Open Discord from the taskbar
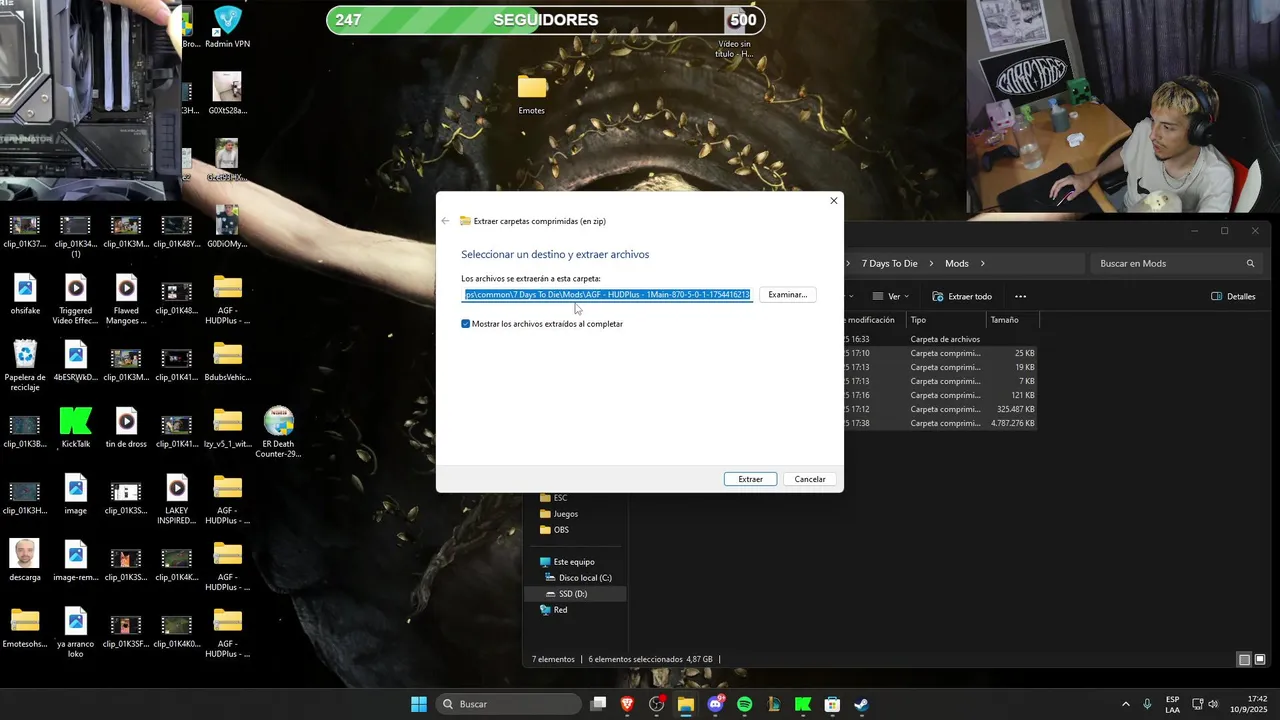This screenshot has width=1280, height=720. tap(715, 704)
